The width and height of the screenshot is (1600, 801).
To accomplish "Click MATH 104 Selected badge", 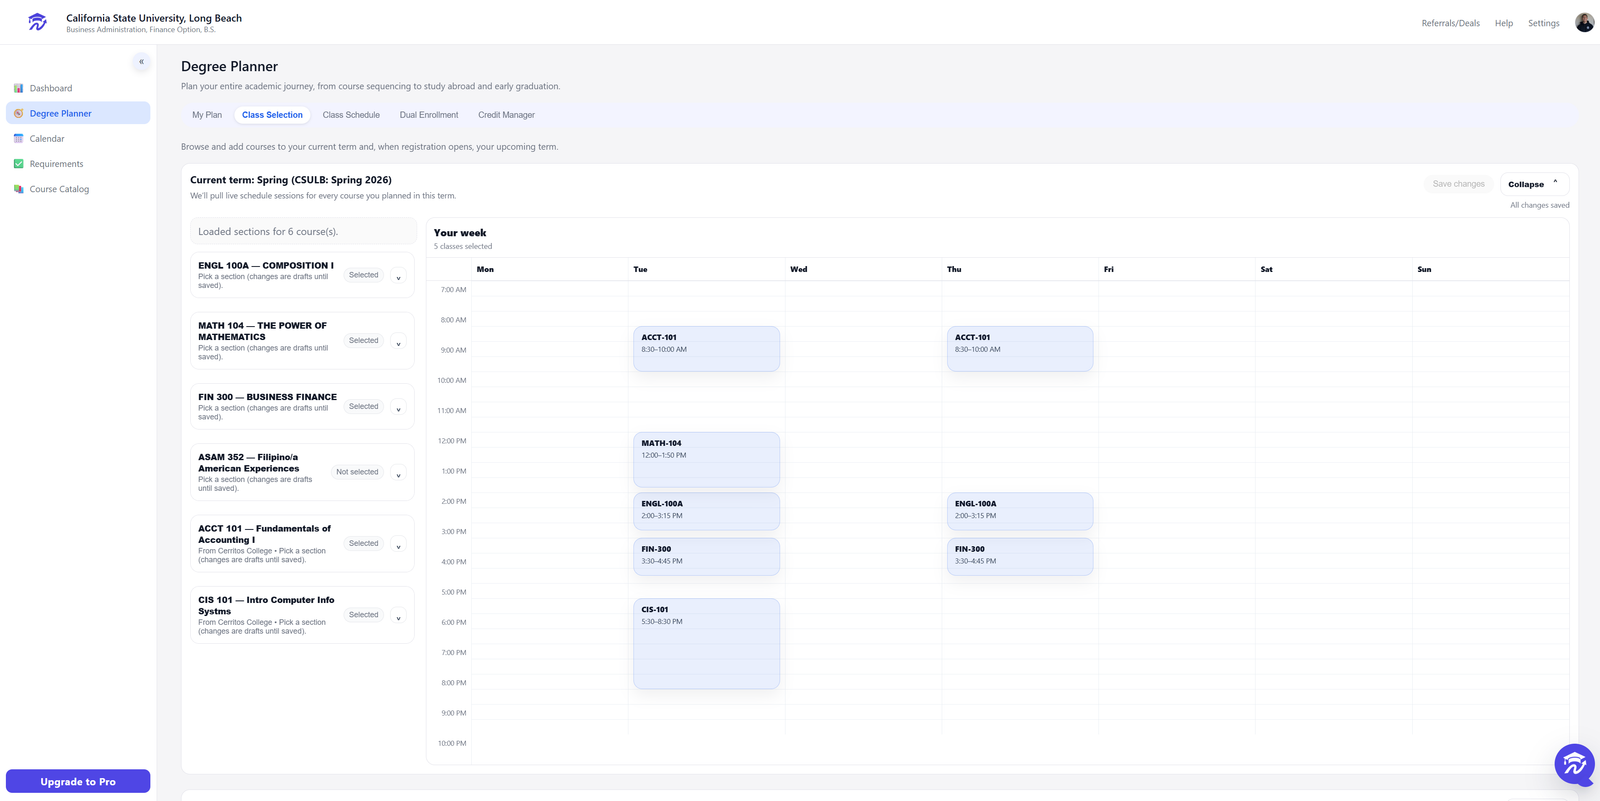I will [x=364, y=341].
